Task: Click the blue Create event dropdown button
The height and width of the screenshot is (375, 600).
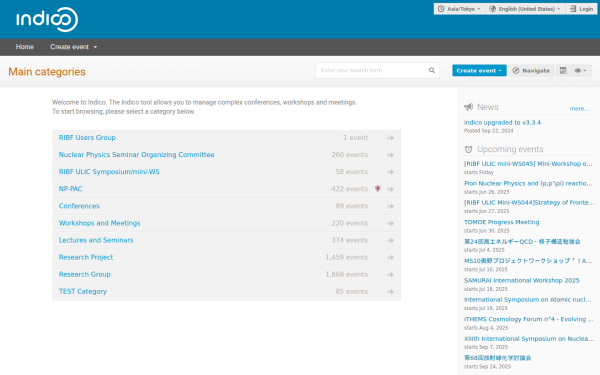Action: coord(479,70)
